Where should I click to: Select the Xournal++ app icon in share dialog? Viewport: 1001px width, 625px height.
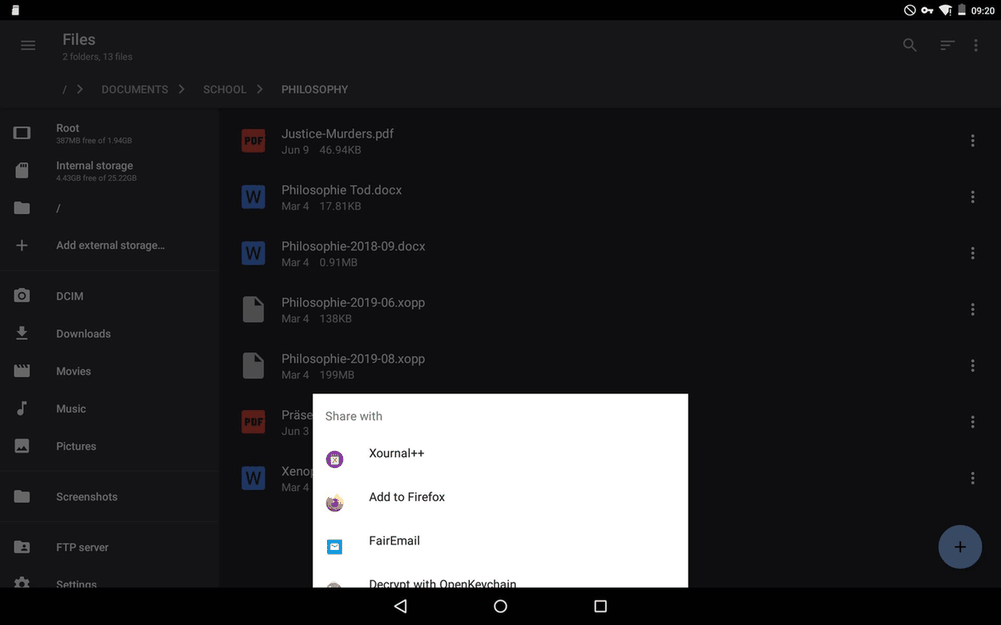point(334,458)
